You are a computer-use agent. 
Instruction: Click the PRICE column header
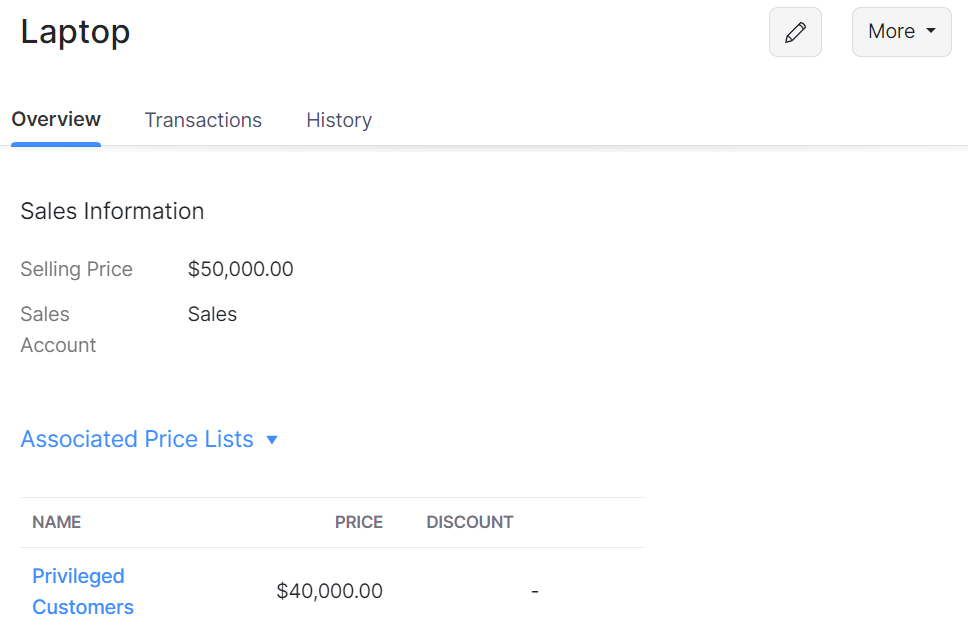tap(359, 522)
